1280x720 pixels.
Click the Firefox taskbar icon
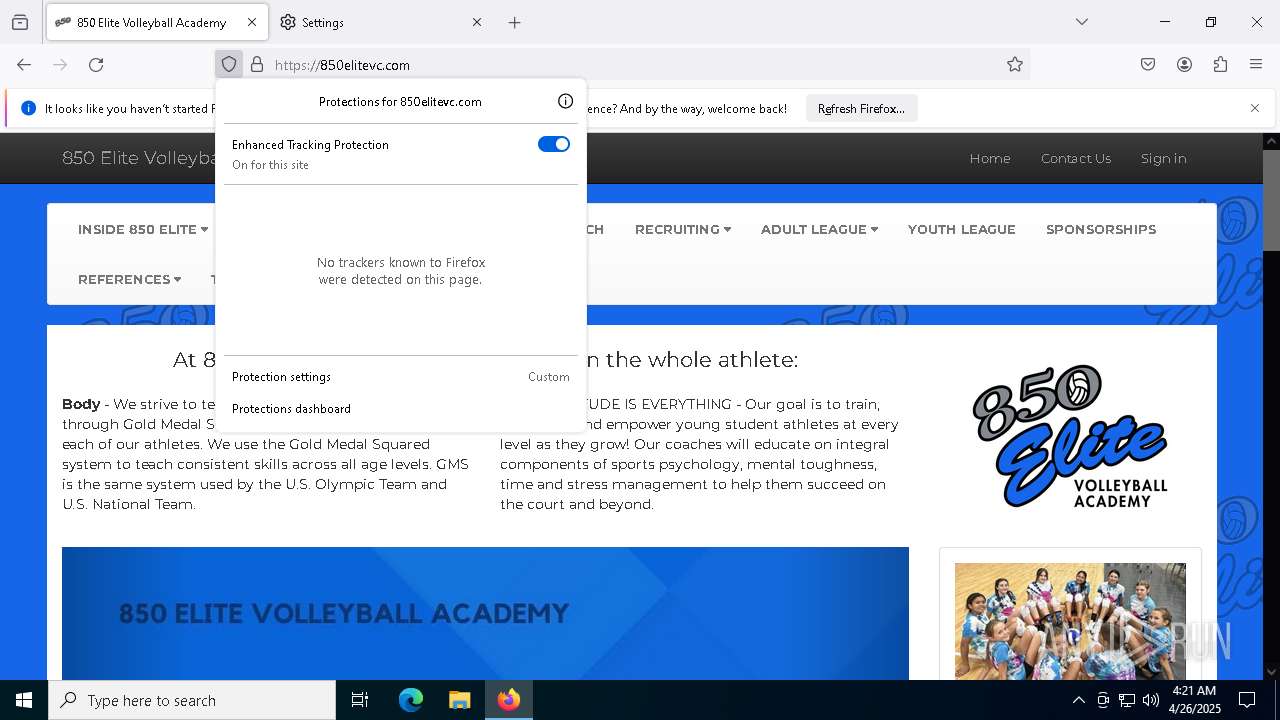coord(509,700)
